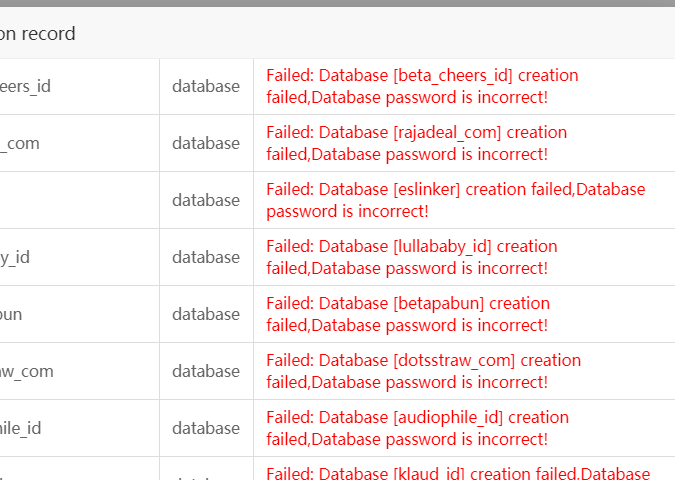675x480 pixels.
Task: Select the dotsstraw_com failed error text
Action: (x=423, y=371)
